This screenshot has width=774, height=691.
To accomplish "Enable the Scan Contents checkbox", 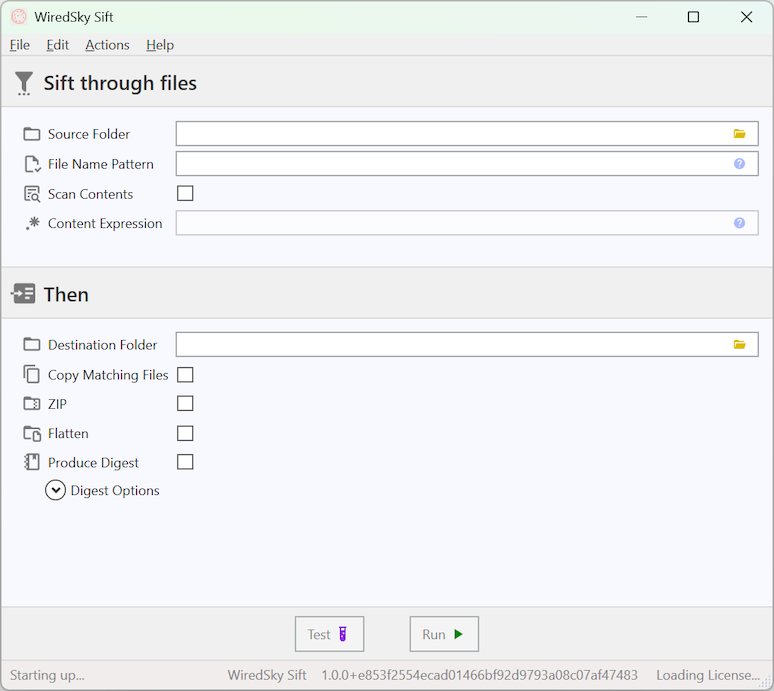I will tap(185, 193).
